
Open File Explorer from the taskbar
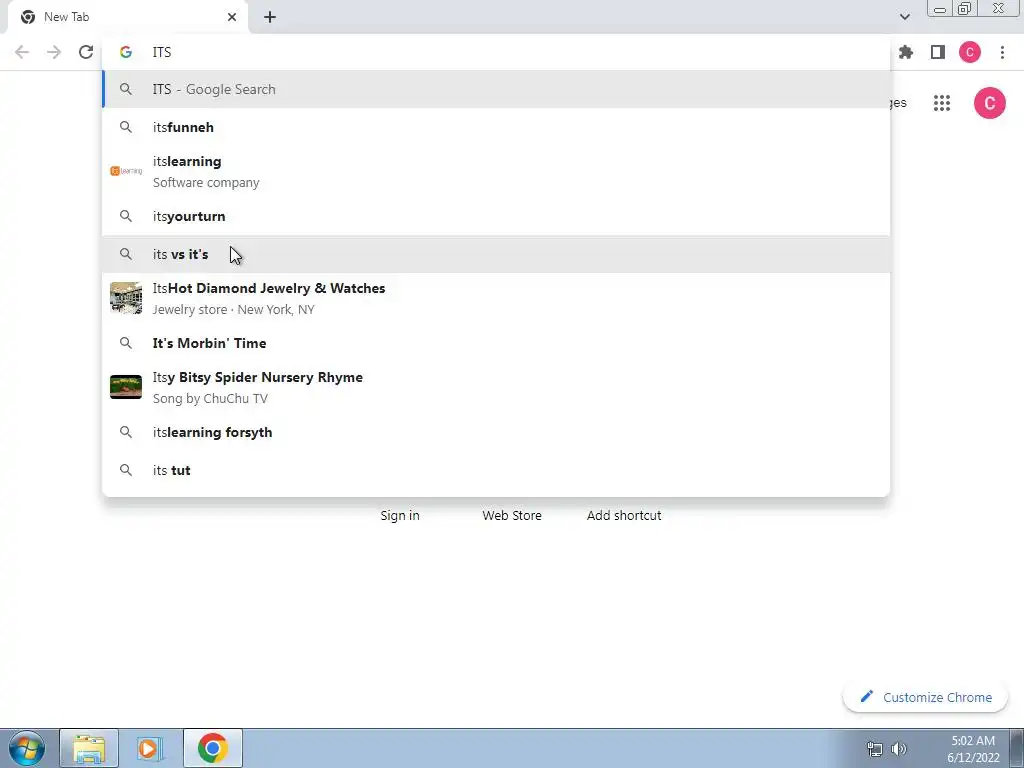89,748
